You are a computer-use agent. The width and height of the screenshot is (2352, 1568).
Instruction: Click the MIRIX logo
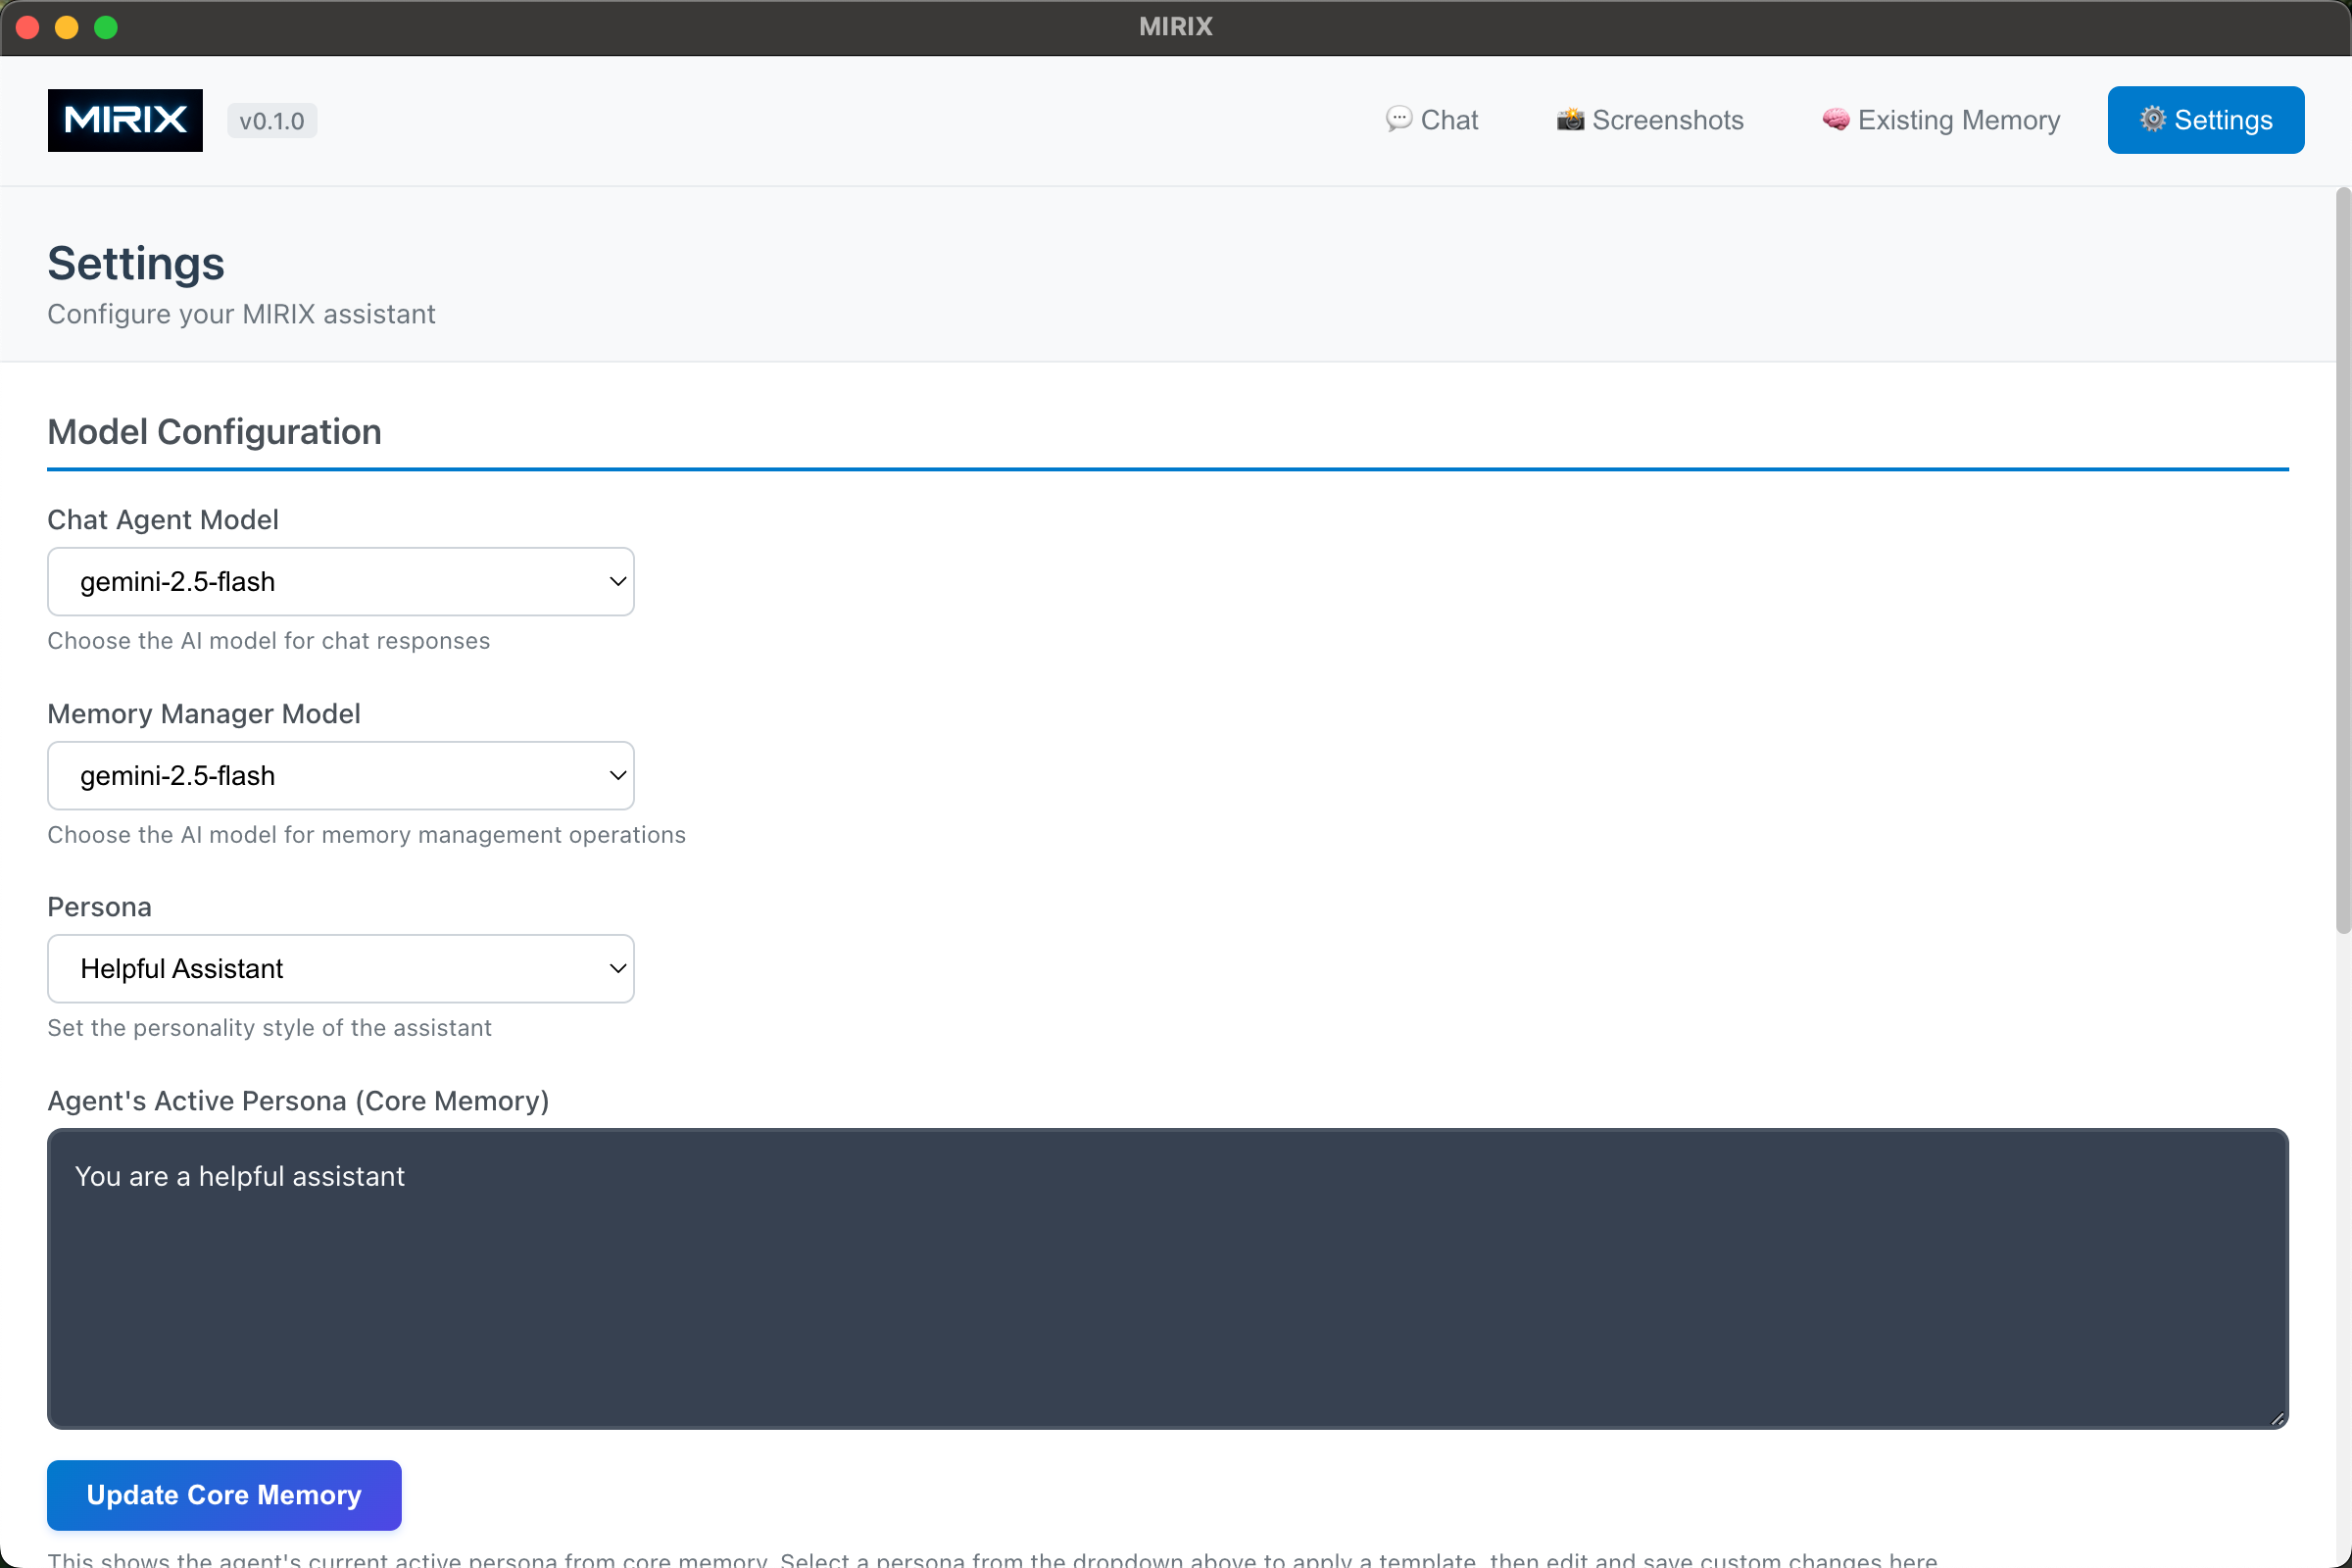click(125, 120)
